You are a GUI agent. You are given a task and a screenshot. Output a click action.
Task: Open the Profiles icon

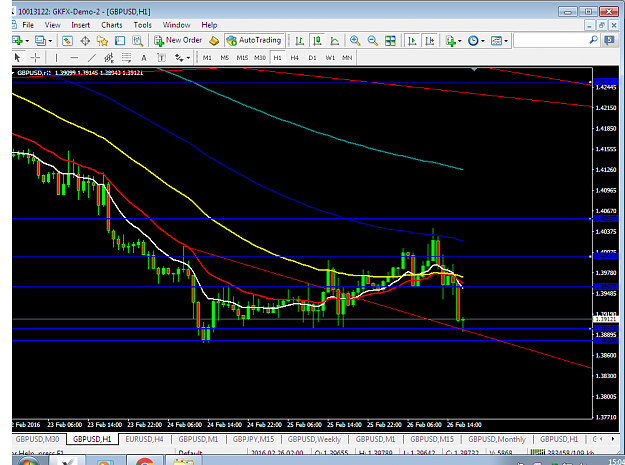(40, 41)
